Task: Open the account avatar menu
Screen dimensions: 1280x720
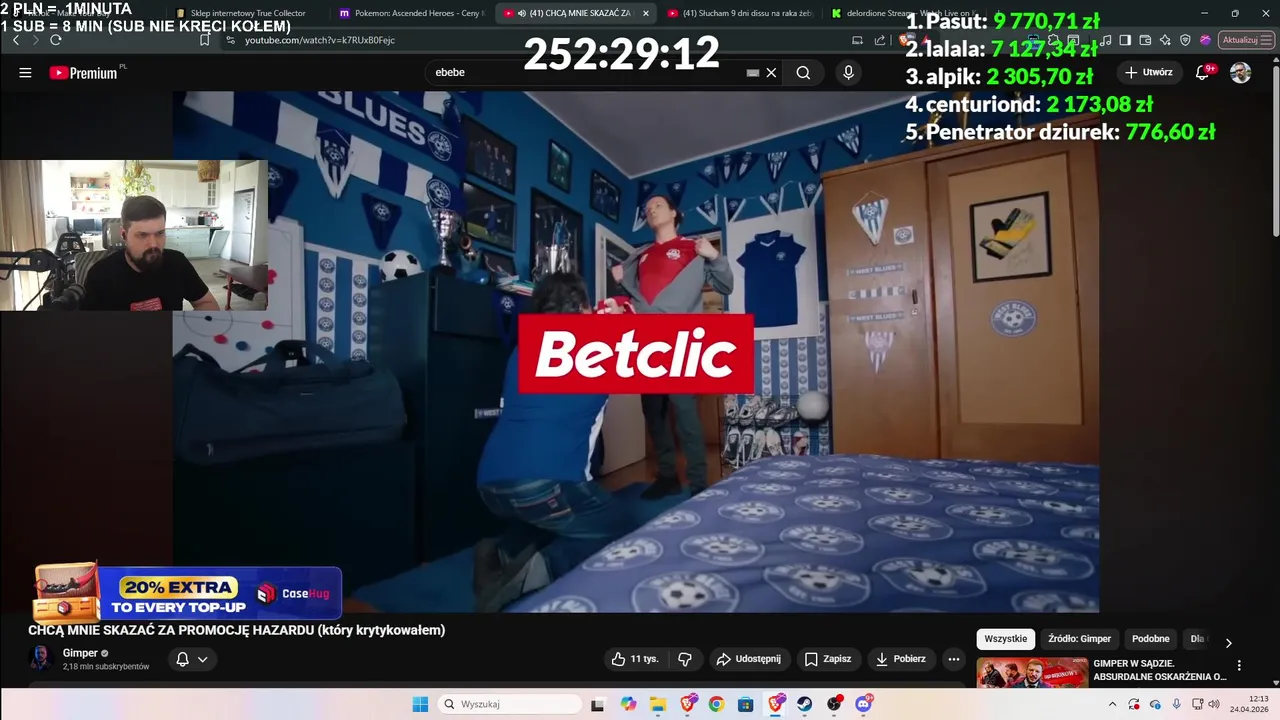Action: click(1240, 73)
